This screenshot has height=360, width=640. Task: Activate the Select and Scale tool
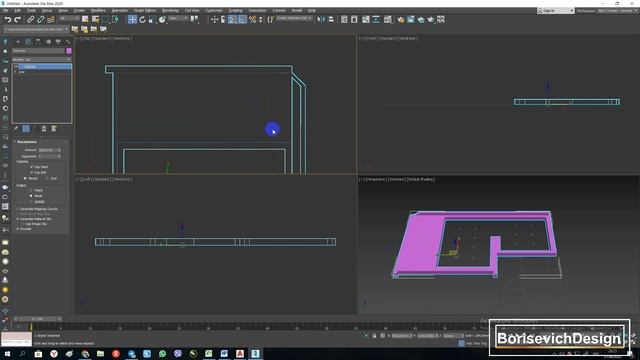click(152, 19)
